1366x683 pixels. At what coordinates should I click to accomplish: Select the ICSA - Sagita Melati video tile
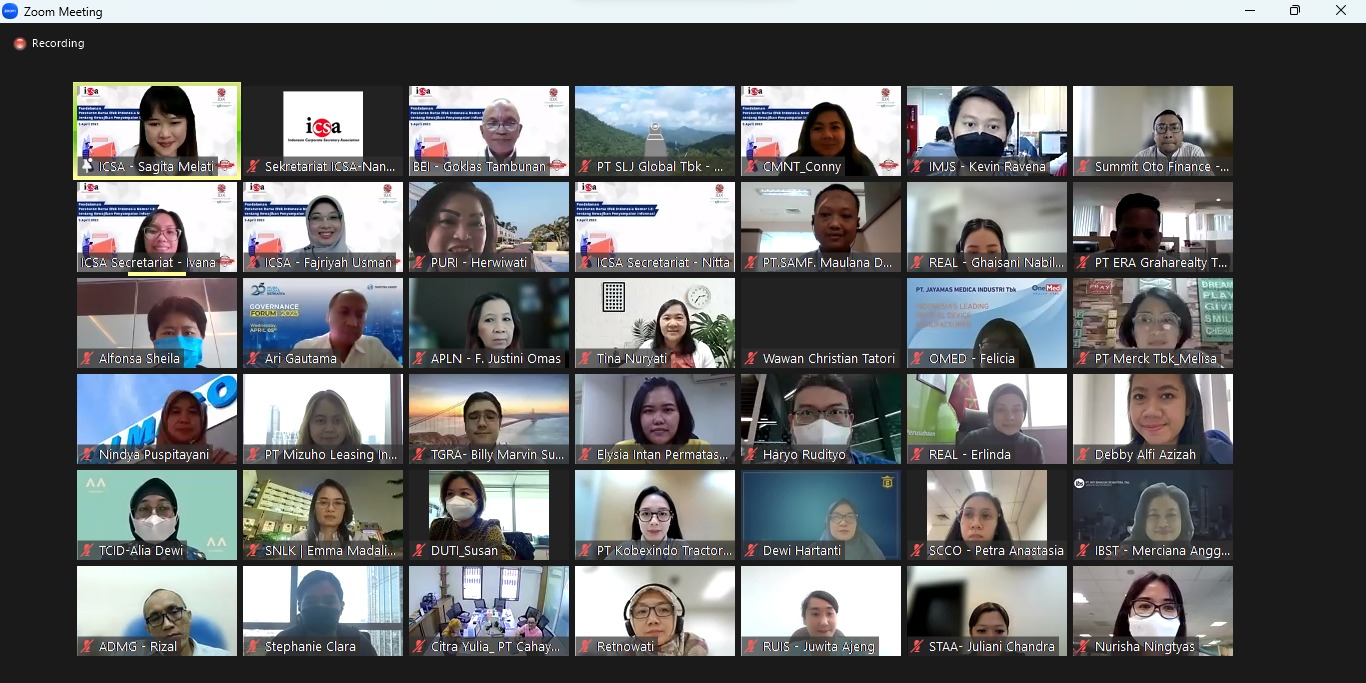coord(157,125)
